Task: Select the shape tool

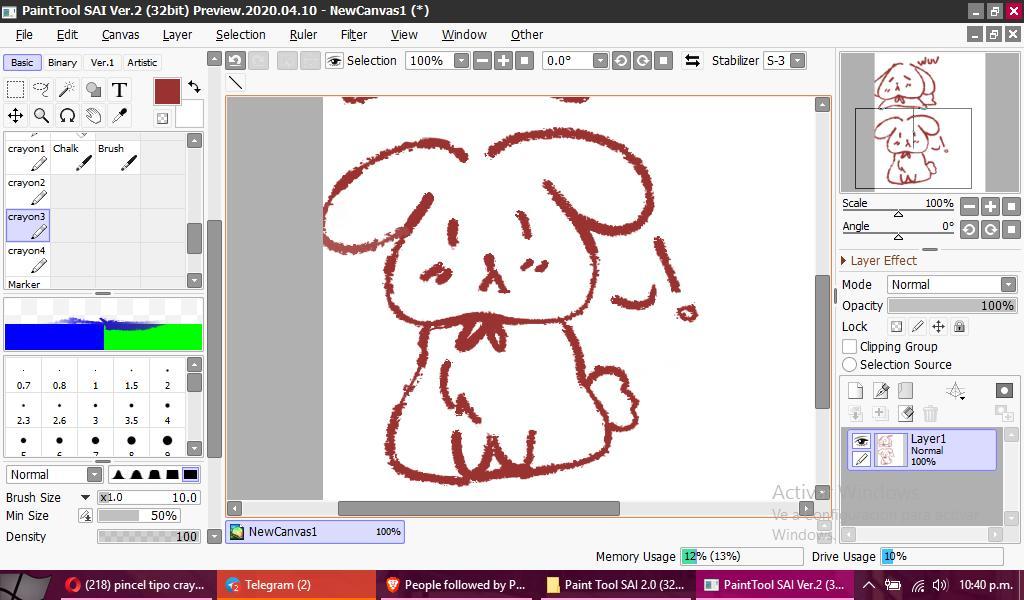Action: pyautogui.click(x=93, y=89)
